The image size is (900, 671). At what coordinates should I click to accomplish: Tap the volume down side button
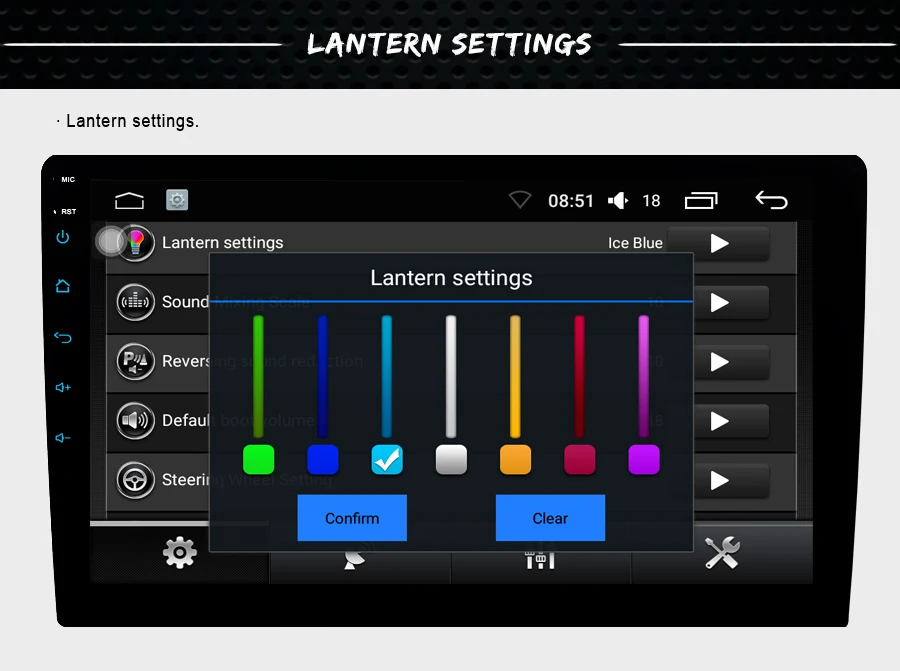[63, 438]
